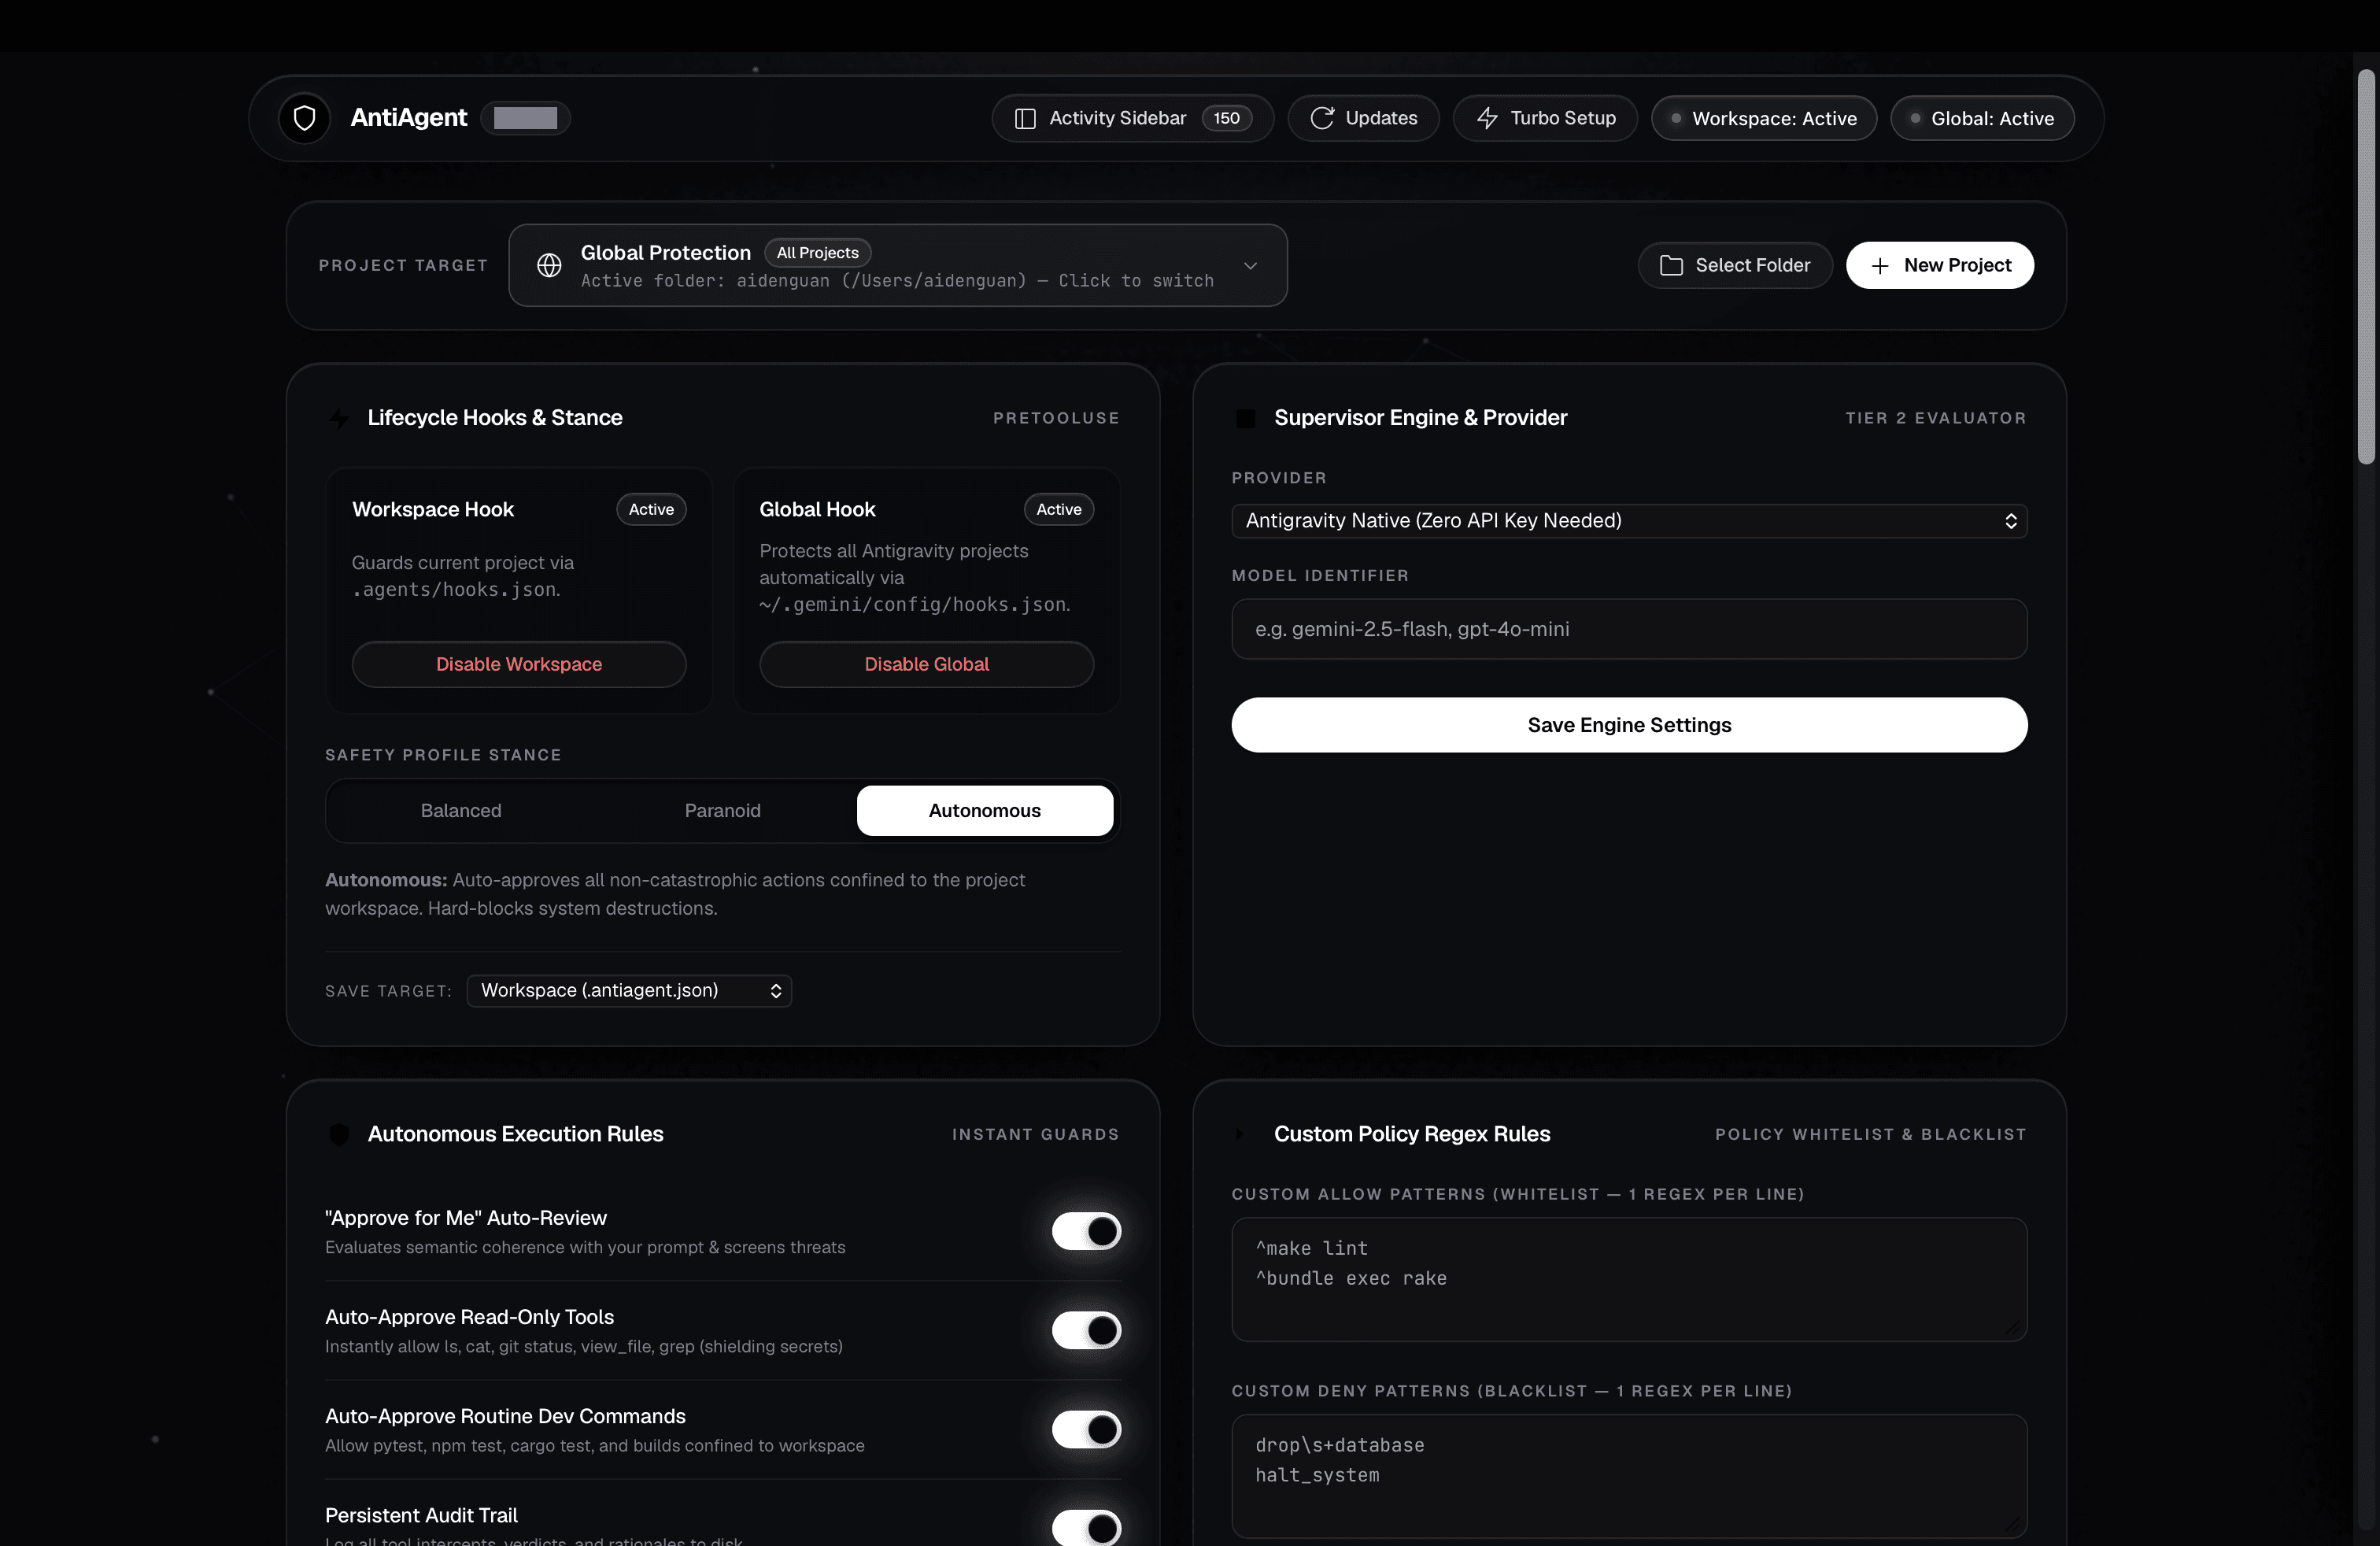Toggle the Persistent Audit Trail switch
The image size is (2380, 1546).
coord(1086,1527)
